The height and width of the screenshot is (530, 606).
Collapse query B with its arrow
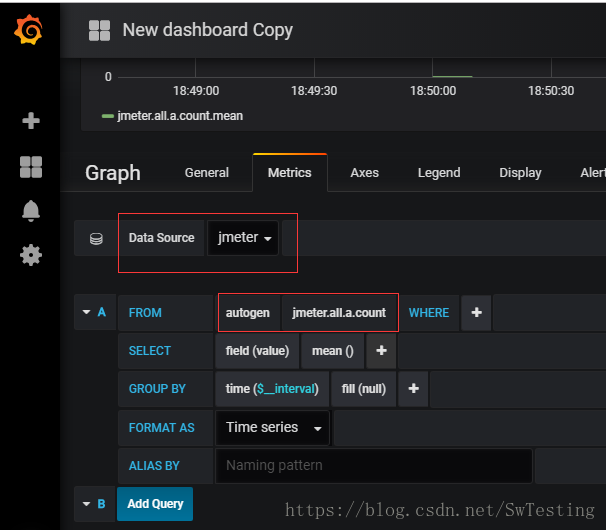(x=87, y=504)
